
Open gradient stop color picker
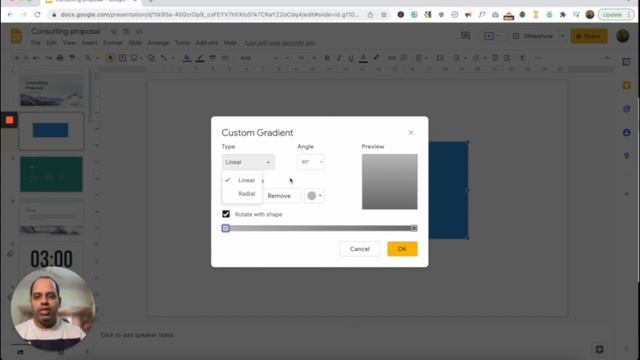point(314,196)
